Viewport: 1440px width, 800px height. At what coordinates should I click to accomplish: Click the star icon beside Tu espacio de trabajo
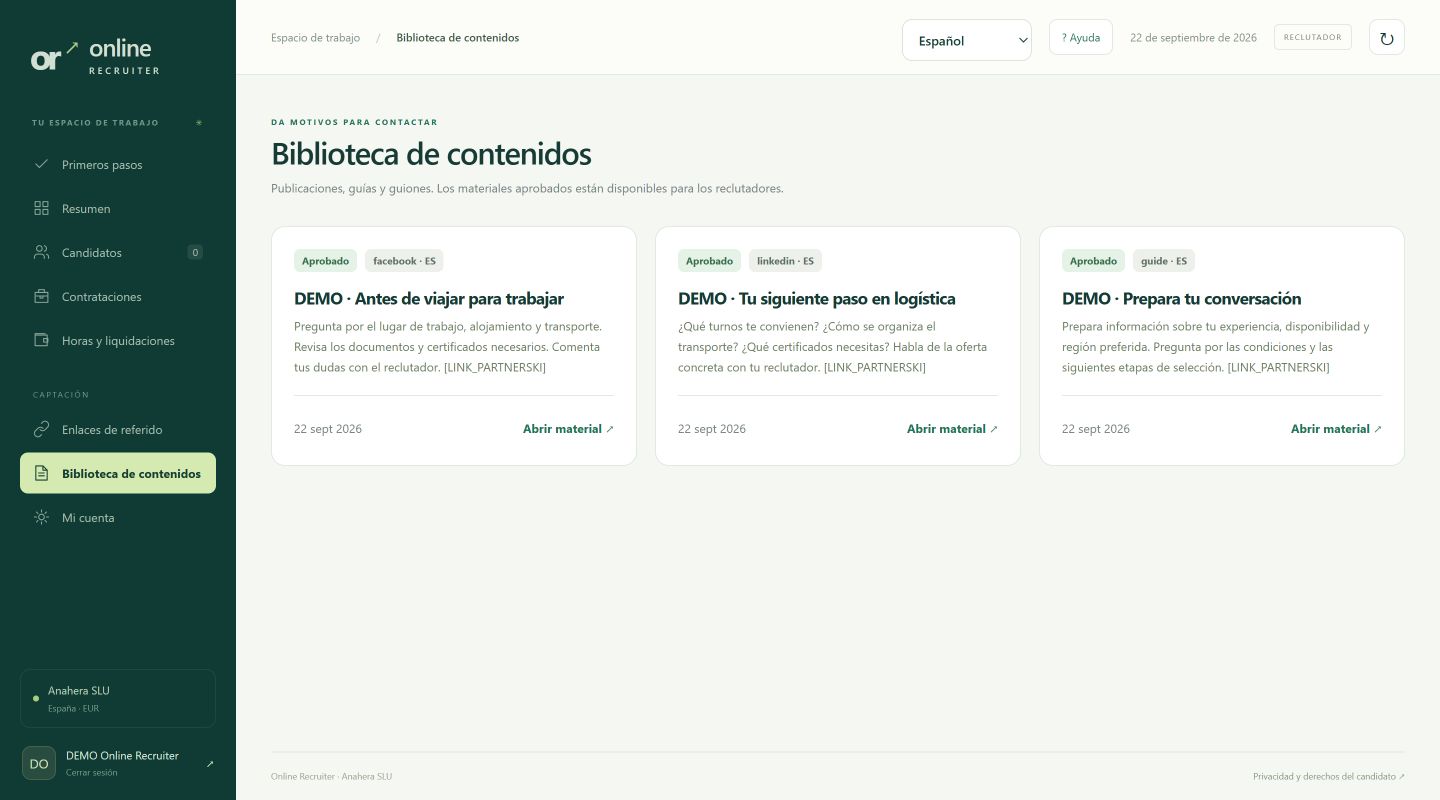click(x=199, y=123)
